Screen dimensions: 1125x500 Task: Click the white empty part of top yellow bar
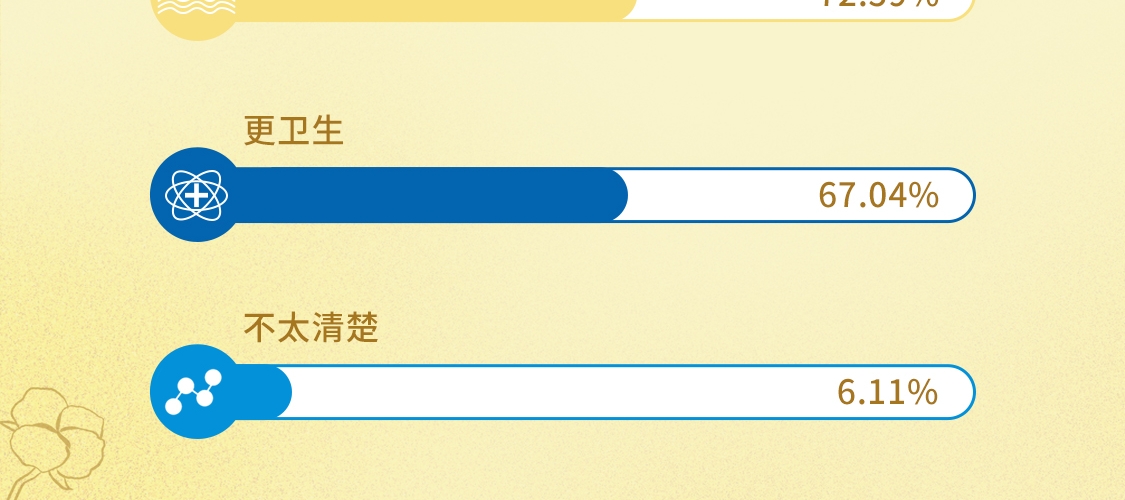pyautogui.click(x=720, y=8)
